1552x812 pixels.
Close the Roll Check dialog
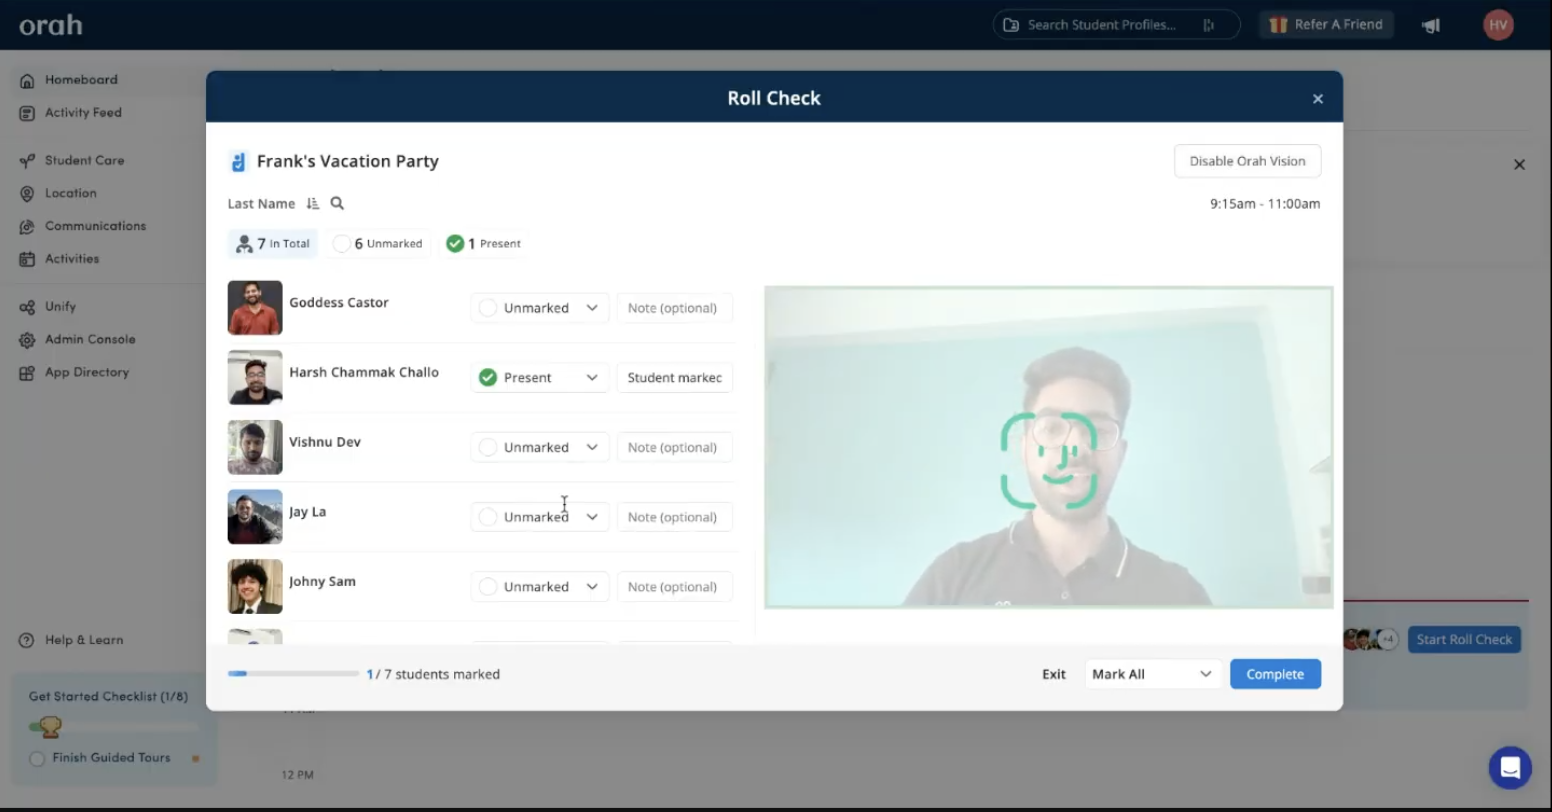[x=1318, y=98]
